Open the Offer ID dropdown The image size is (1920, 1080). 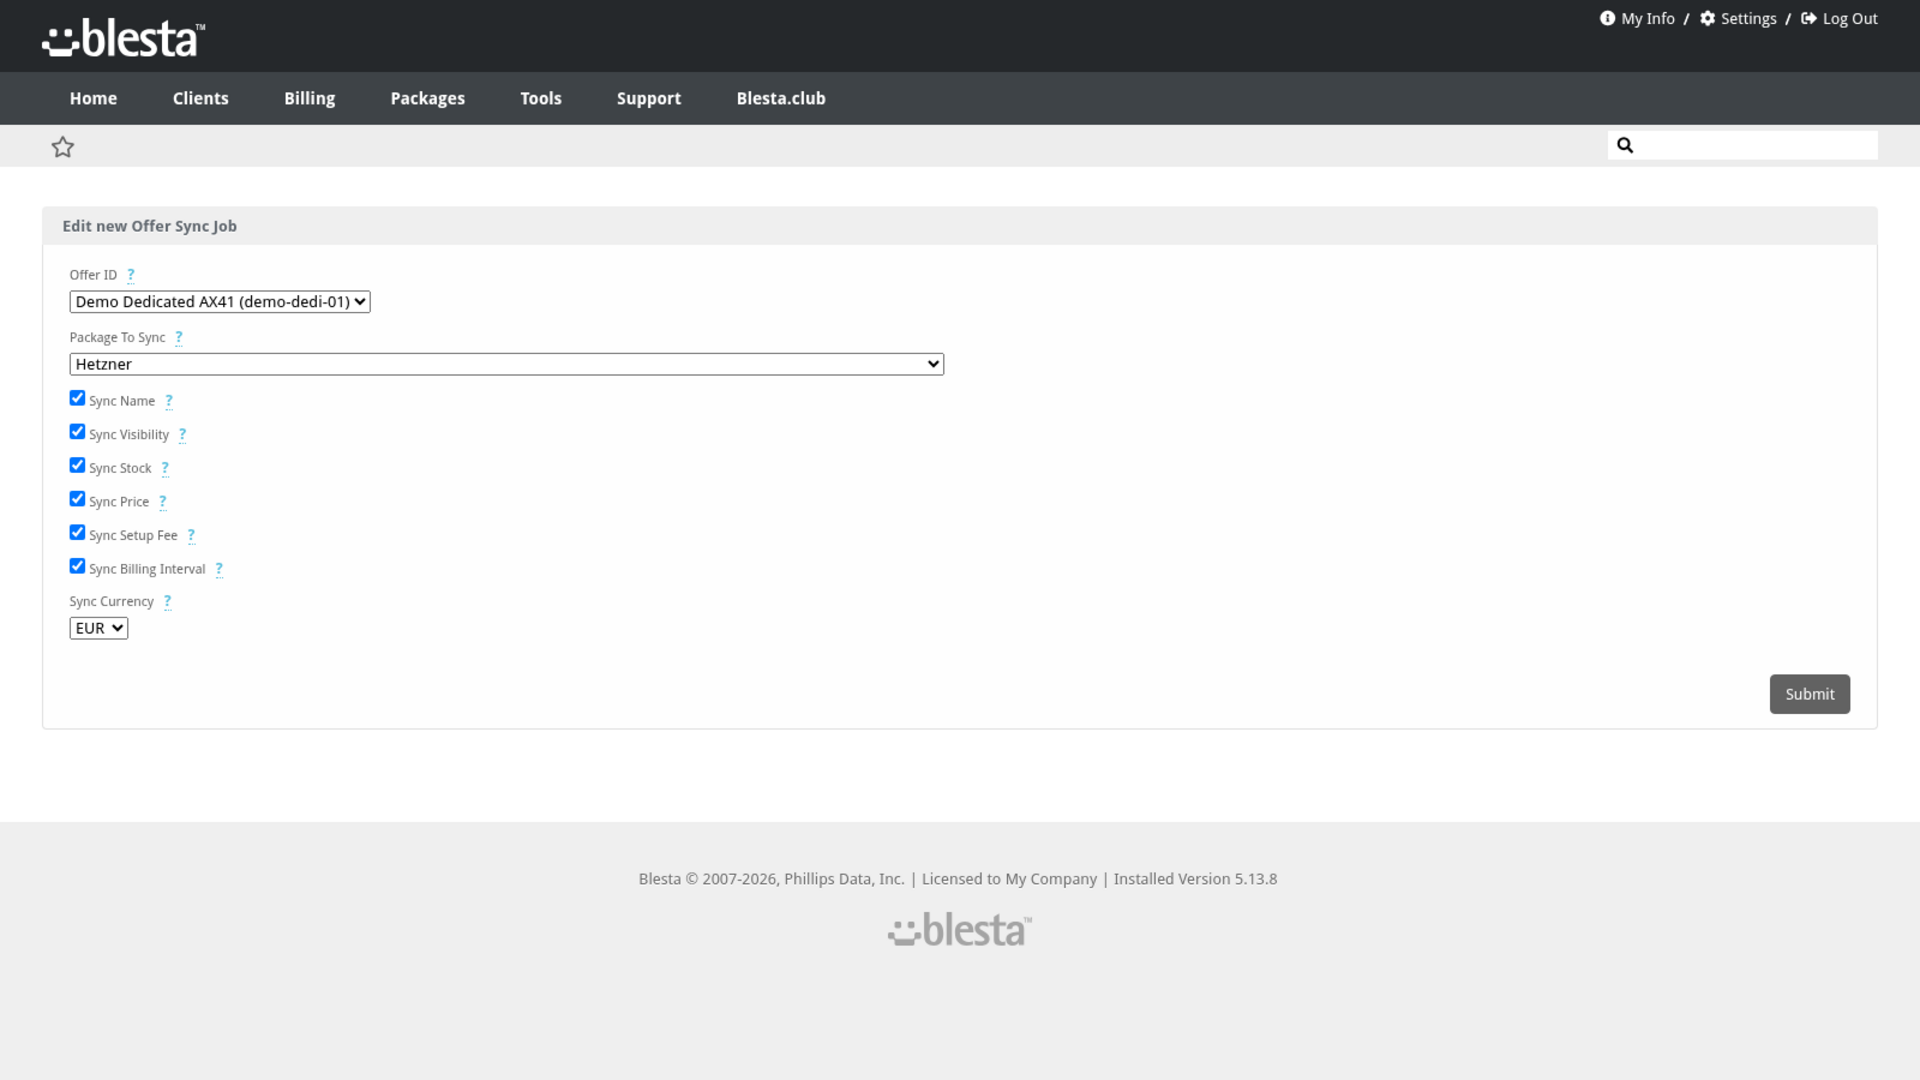(220, 302)
